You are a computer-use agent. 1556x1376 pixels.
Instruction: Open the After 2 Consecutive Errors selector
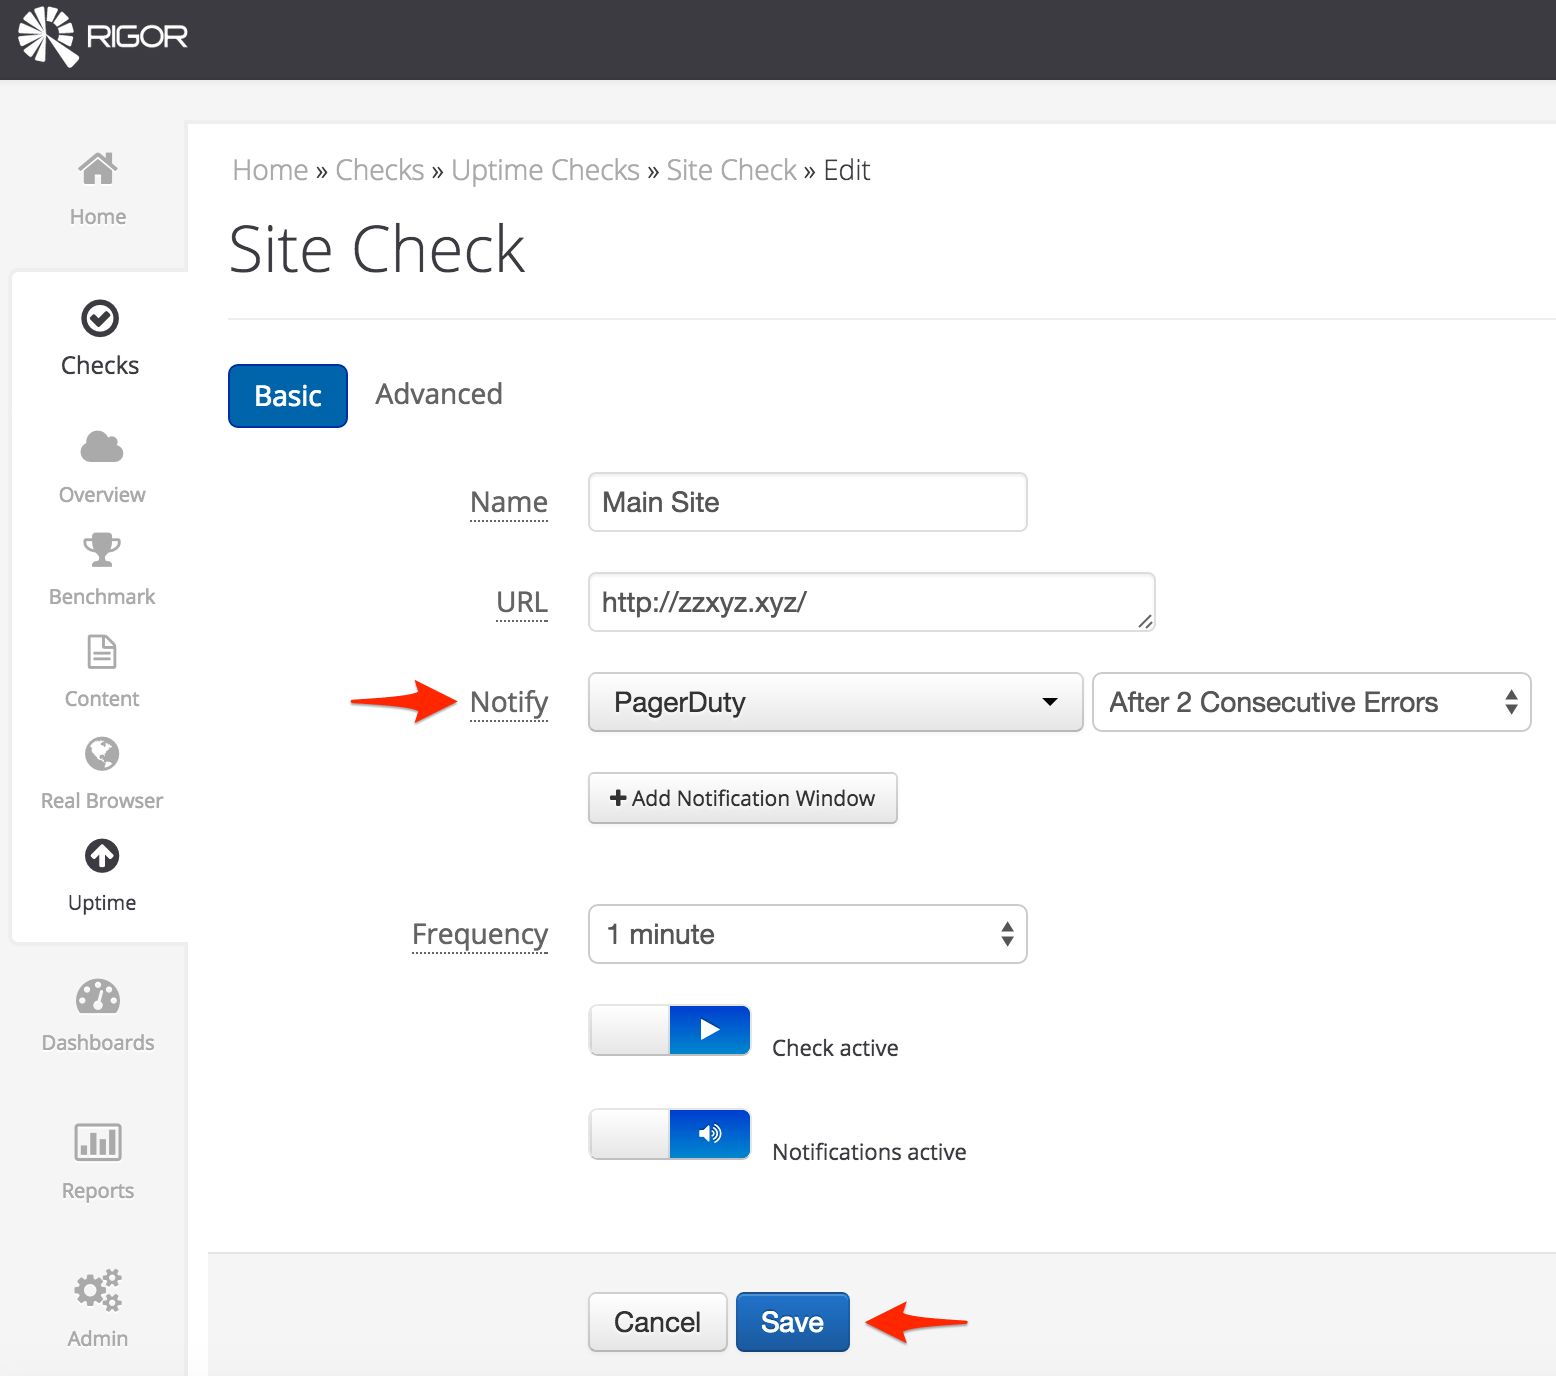(x=1311, y=702)
